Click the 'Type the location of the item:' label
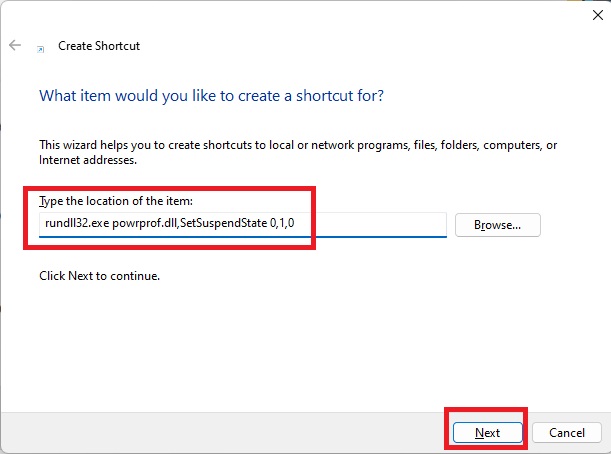 pyautogui.click(x=116, y=201)
